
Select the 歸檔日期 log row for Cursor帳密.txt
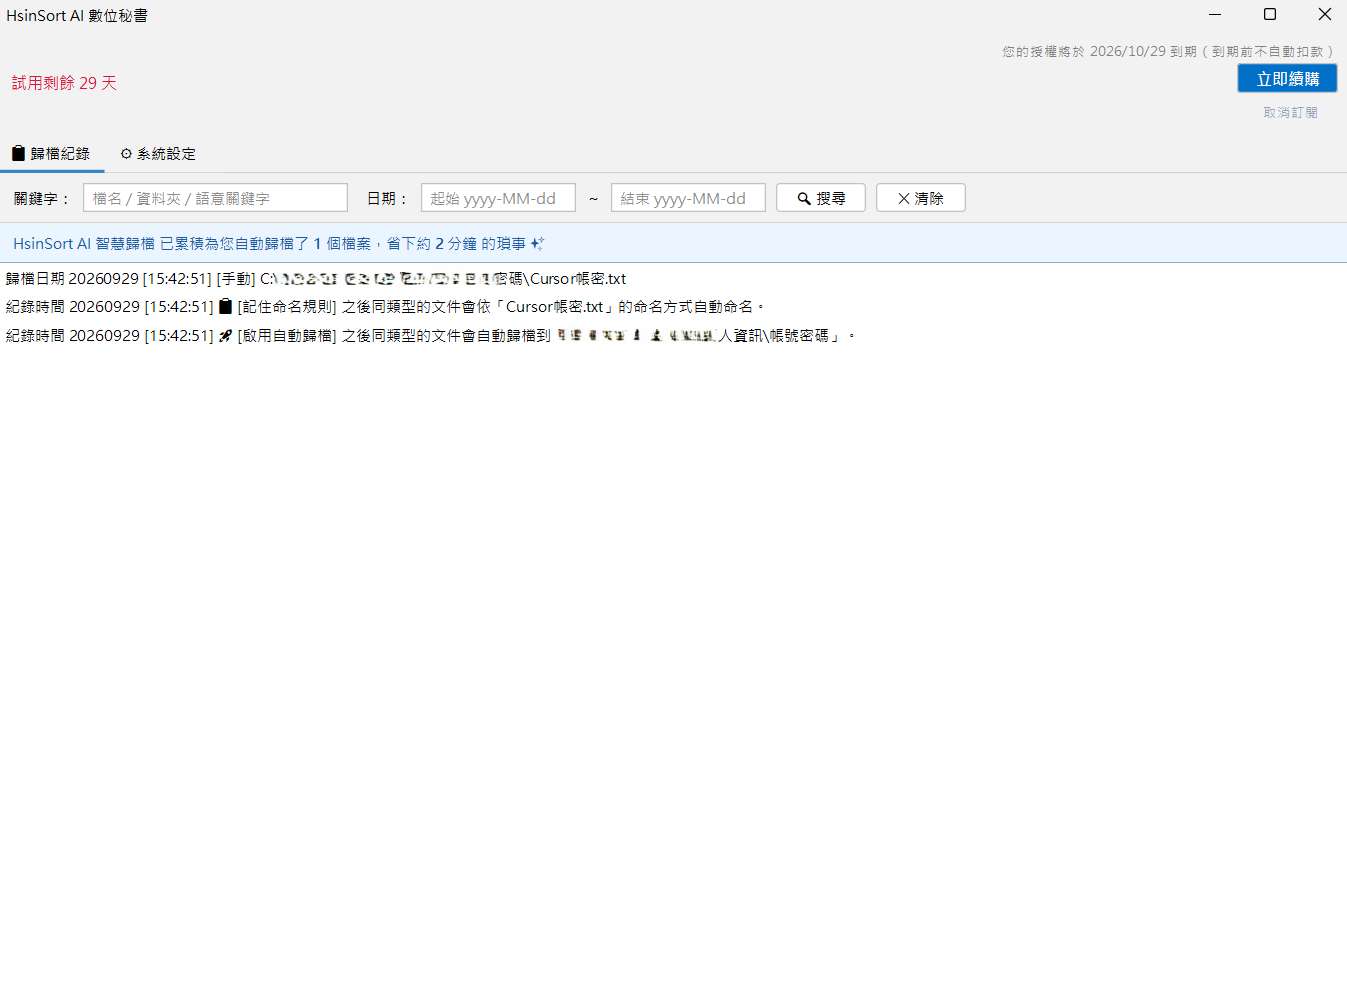(316, 279)
